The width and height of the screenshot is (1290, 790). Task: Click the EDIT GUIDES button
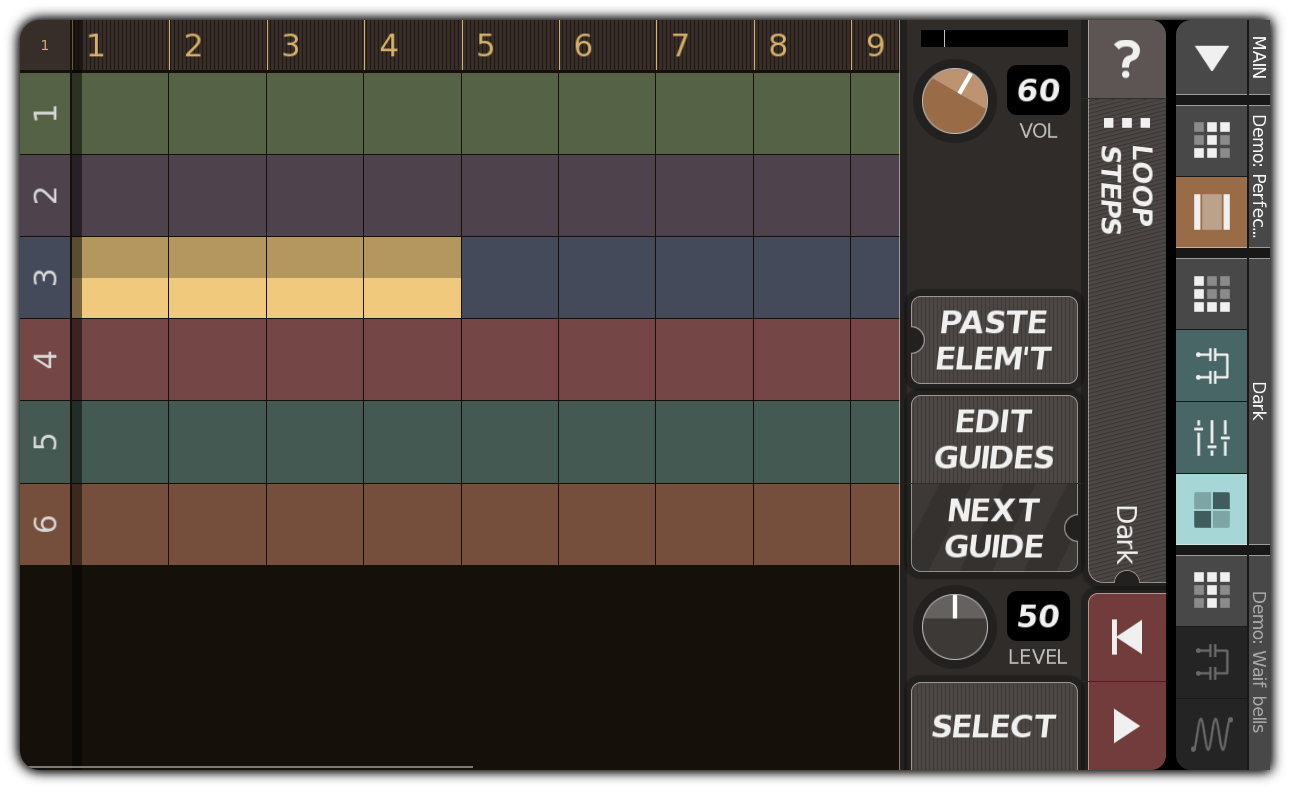pyautogui.click(x=993, y=438)
